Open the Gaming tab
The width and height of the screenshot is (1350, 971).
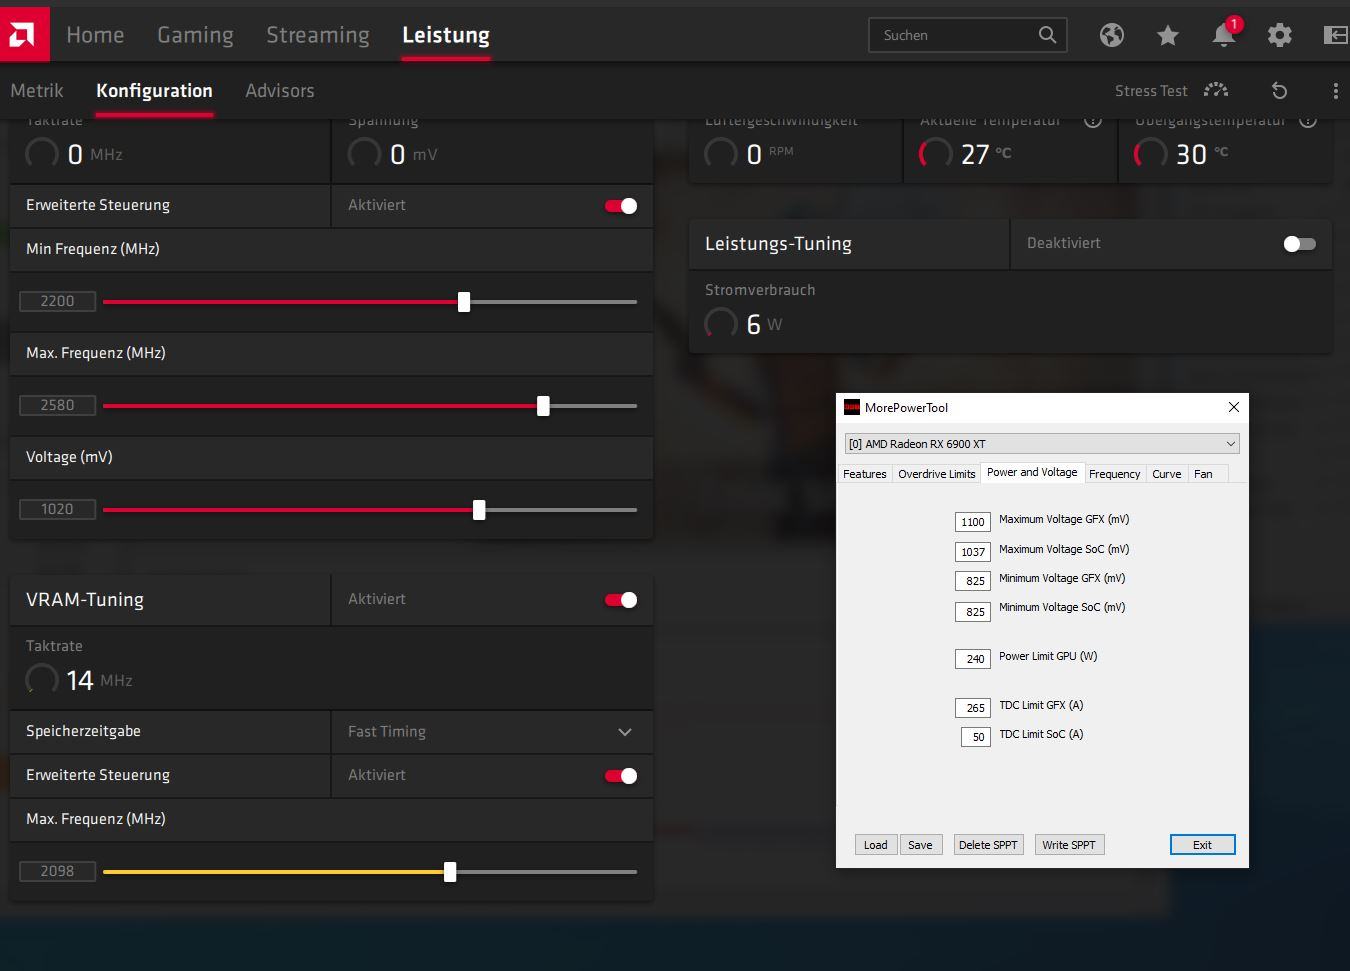195,35
